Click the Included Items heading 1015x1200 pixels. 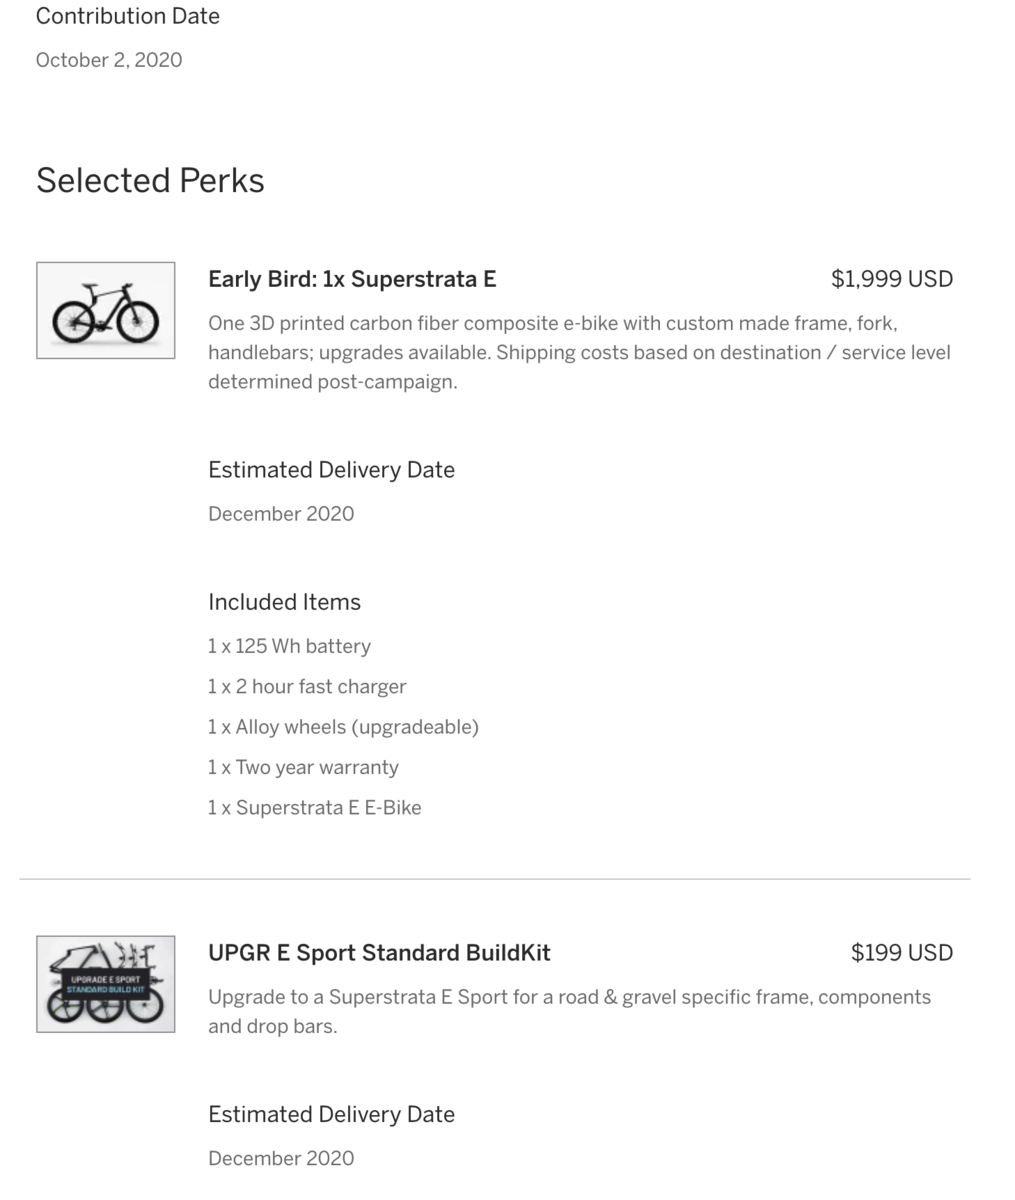284,602
